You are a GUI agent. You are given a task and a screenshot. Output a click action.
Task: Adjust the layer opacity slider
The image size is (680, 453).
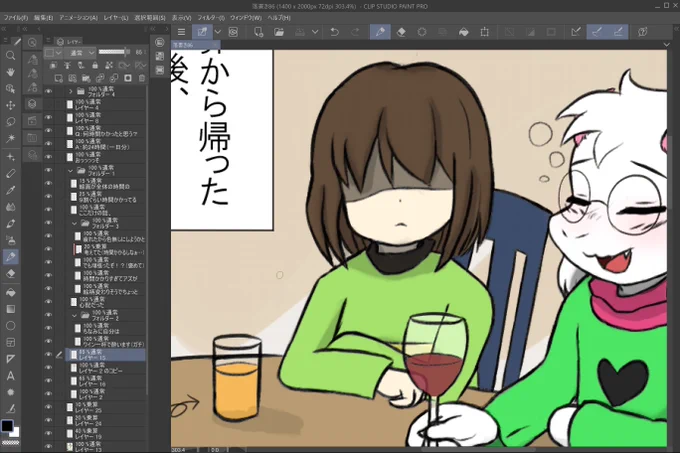[114, 52]
